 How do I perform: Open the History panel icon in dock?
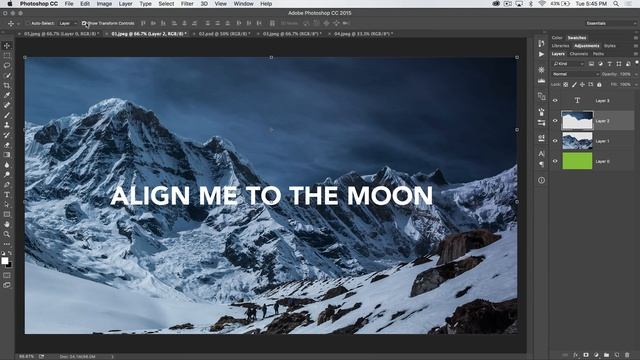click(x=541, y=43)
